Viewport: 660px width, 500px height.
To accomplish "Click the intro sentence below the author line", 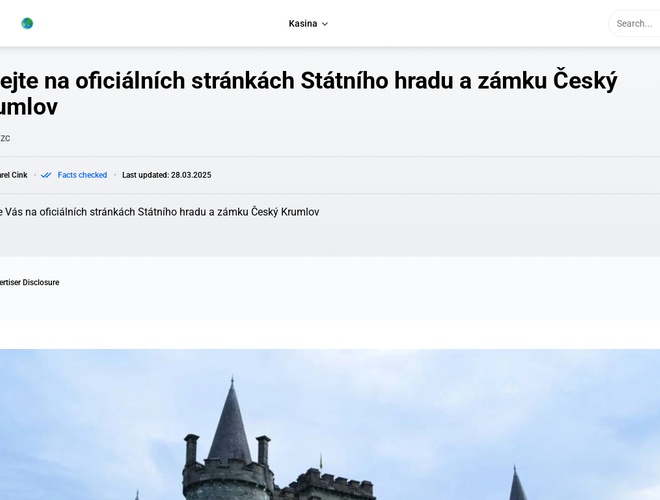I will (x=160, y=212).
